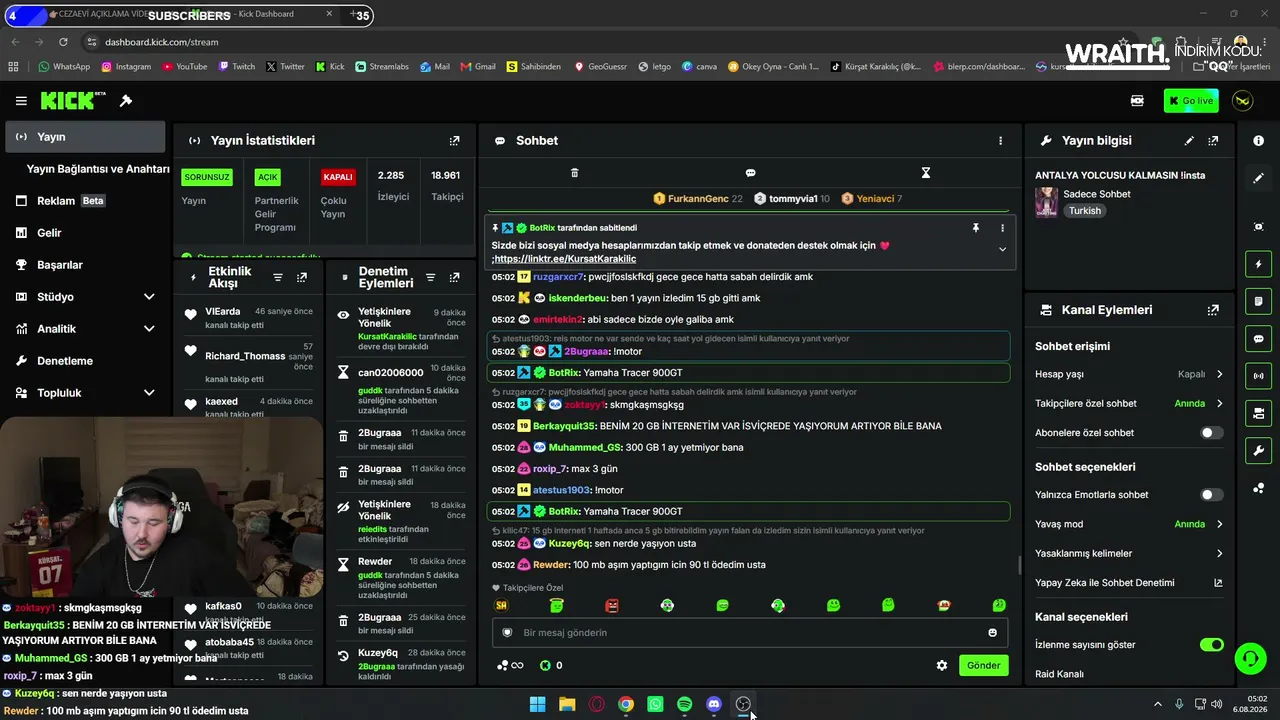The height and width of the screenshot is (720, 1280).
Task: Open the pinned message three-dot menu
Action: (1002, 228)
